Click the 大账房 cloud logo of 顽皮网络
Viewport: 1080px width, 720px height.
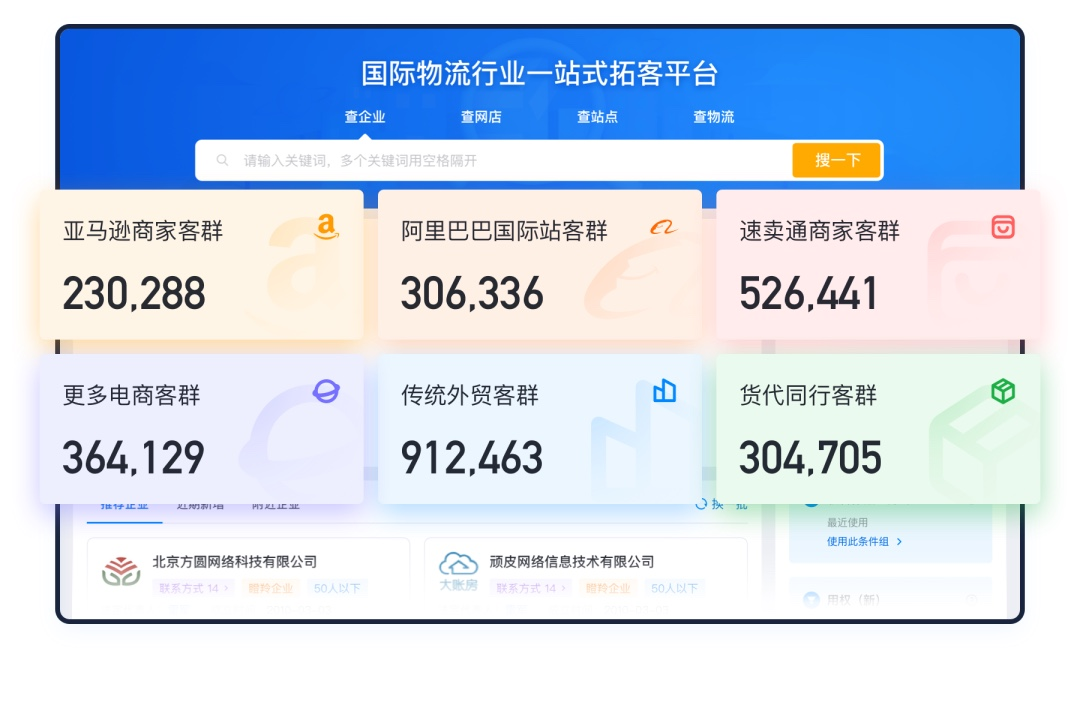[x=459, y=571]
